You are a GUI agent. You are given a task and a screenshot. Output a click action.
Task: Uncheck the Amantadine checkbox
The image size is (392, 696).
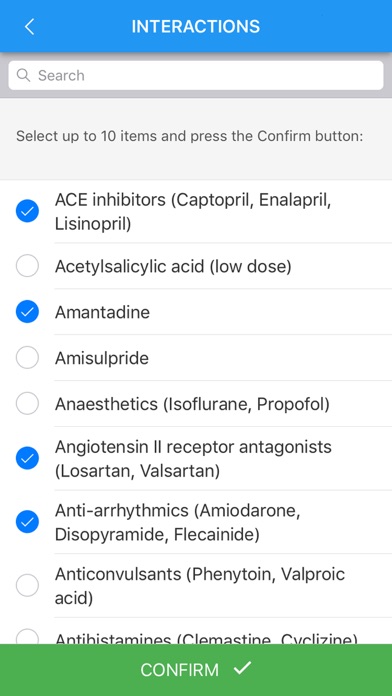[27, 312]
